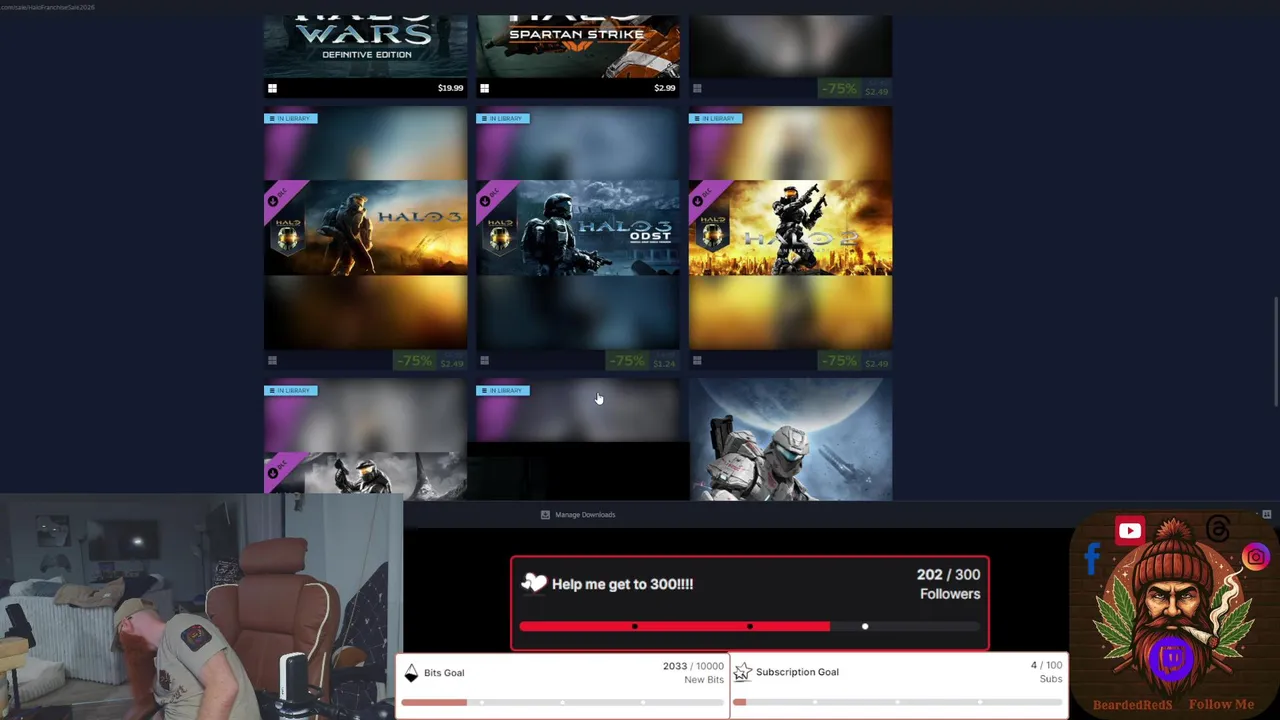Click In Library badge on the bottom-left card
The height and width of the screenshot is (720, 1280).
(x=290, y=390)
